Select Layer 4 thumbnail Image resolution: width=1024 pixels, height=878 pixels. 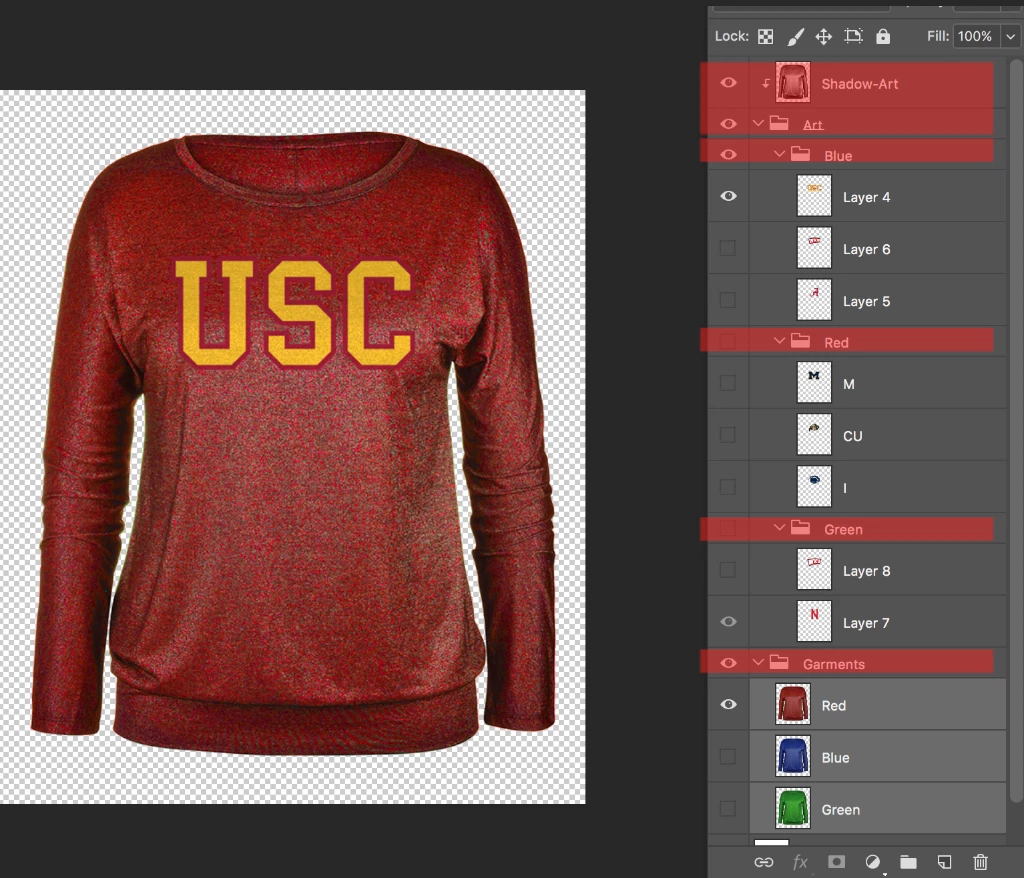coord(814,195)
